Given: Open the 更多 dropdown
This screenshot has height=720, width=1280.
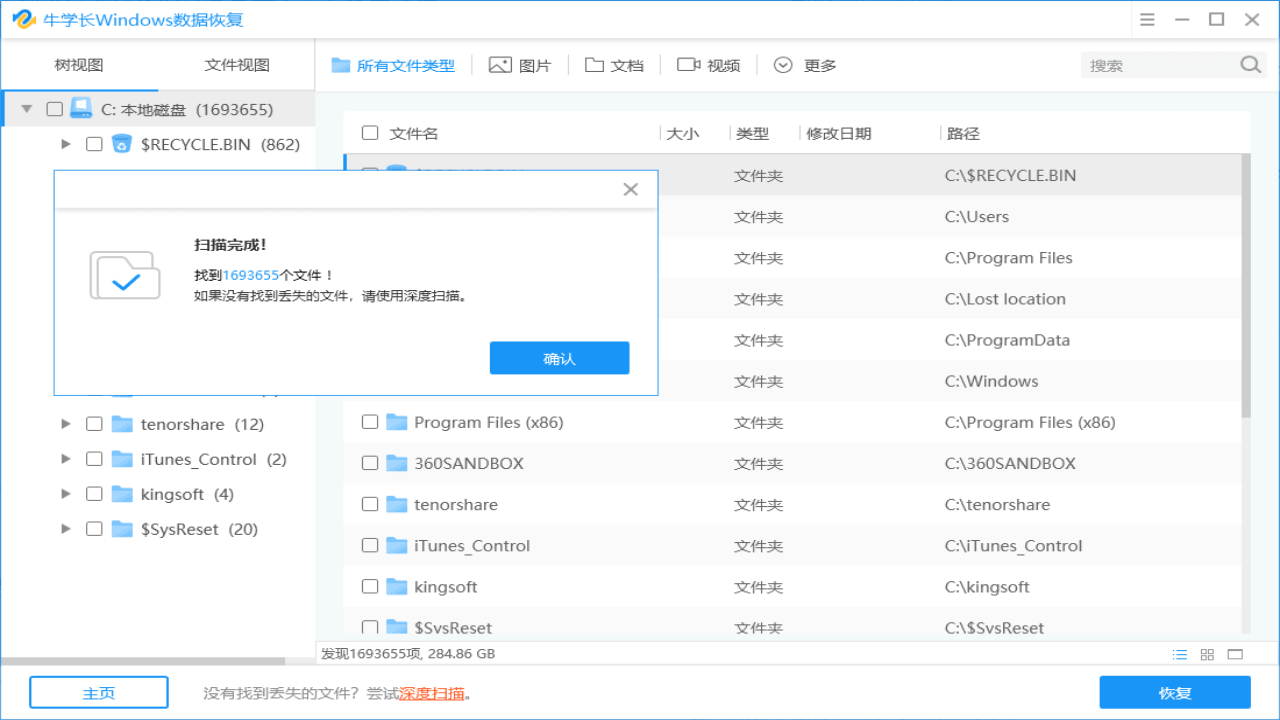Looking at the screenshot, I should [803, 64].
